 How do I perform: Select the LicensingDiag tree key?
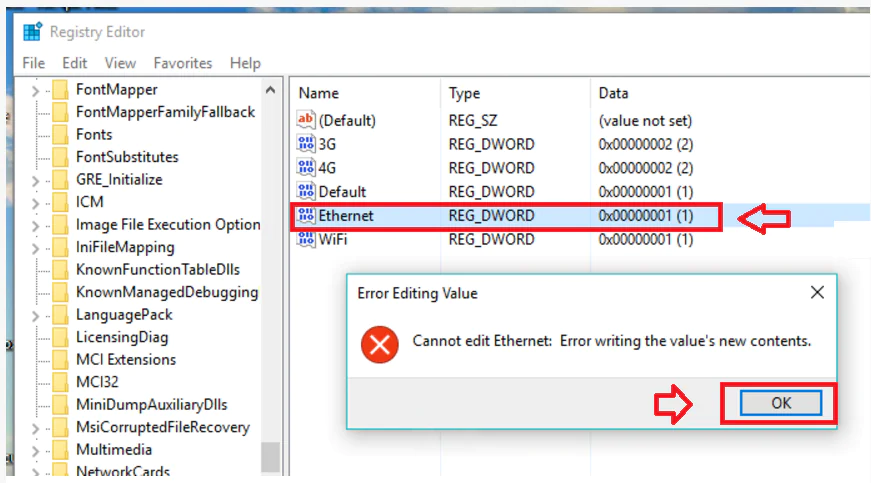click(122, 337)
